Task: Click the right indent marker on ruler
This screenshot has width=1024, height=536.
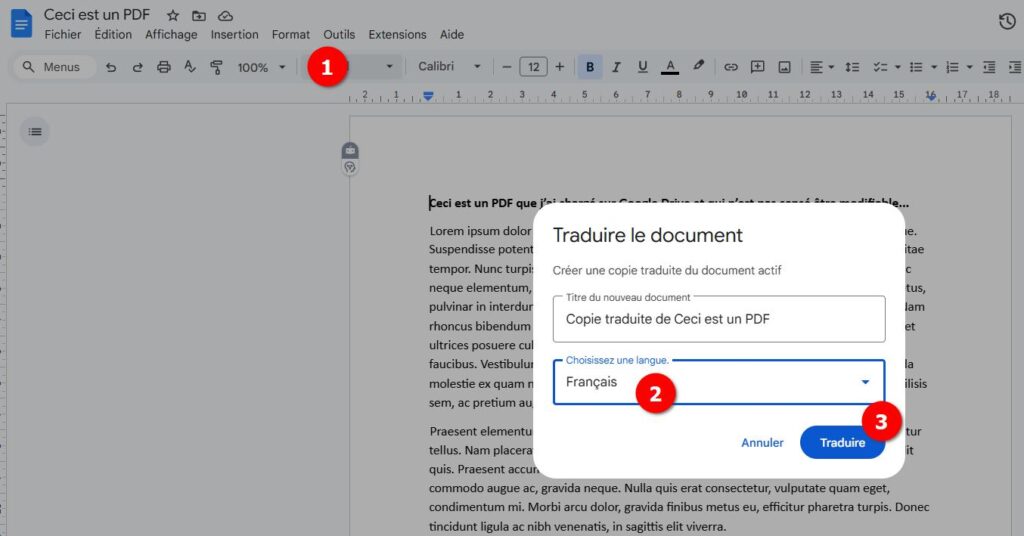Action: pos(931,97)
